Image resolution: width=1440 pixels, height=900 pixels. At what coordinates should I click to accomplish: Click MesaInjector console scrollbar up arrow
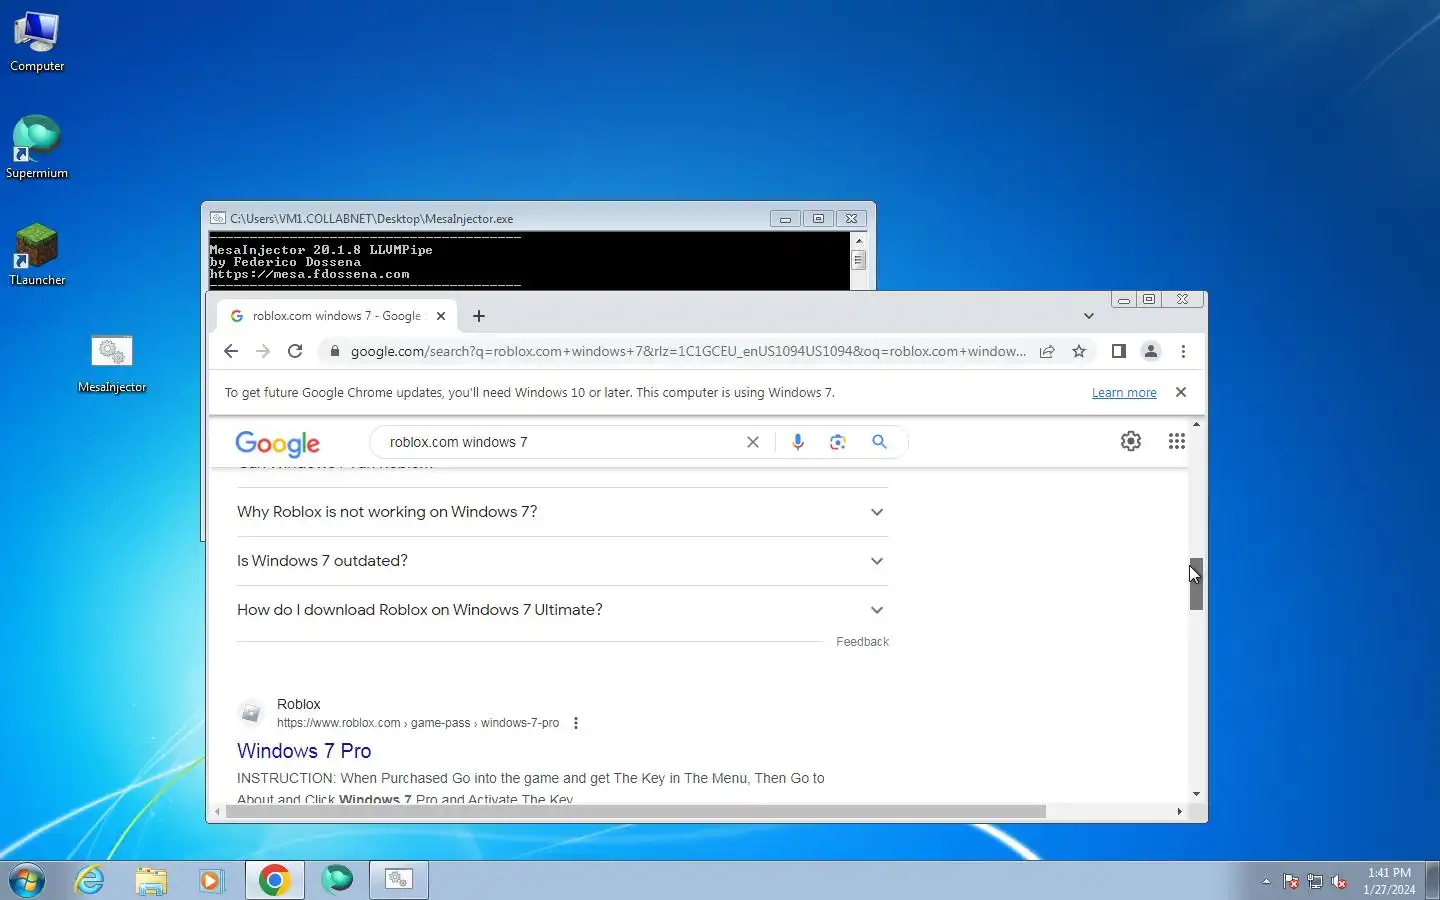click(x=858, y=241)
